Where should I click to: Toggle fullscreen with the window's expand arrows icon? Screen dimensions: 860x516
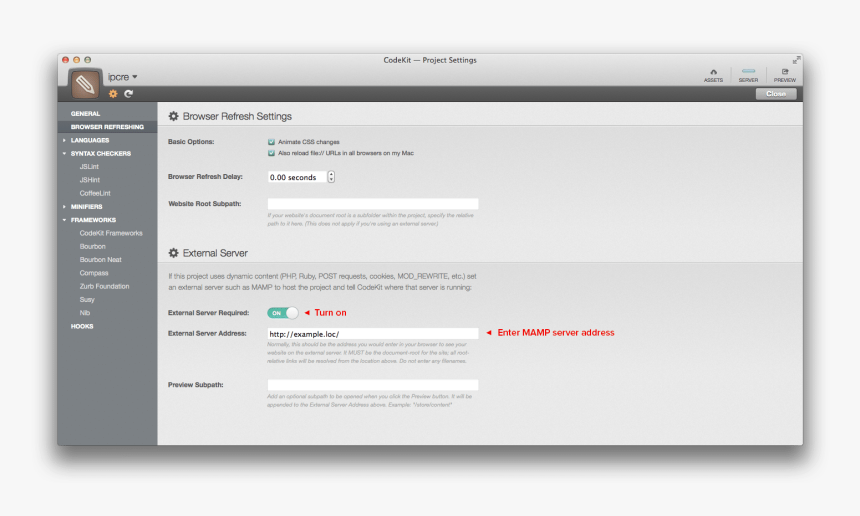tap(796, 60)
